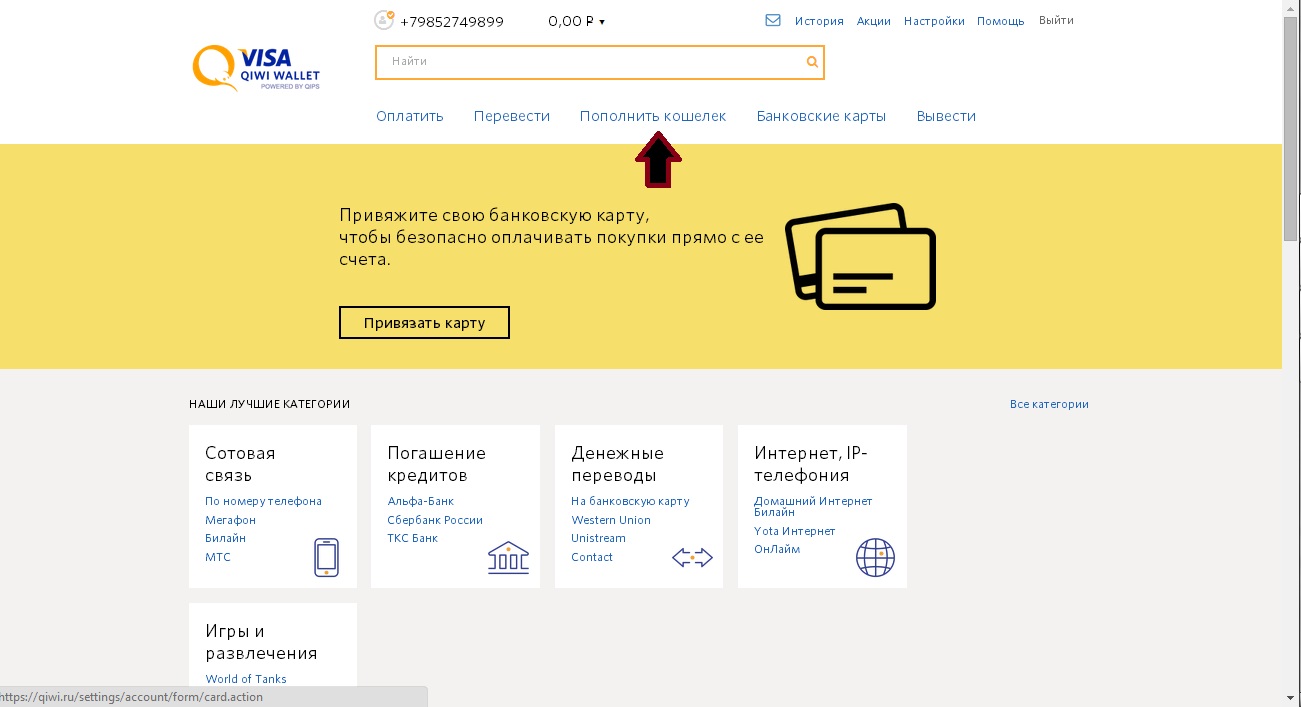Select World of Tanks link
Screen dimensions: 1301x707
point(246,679)
